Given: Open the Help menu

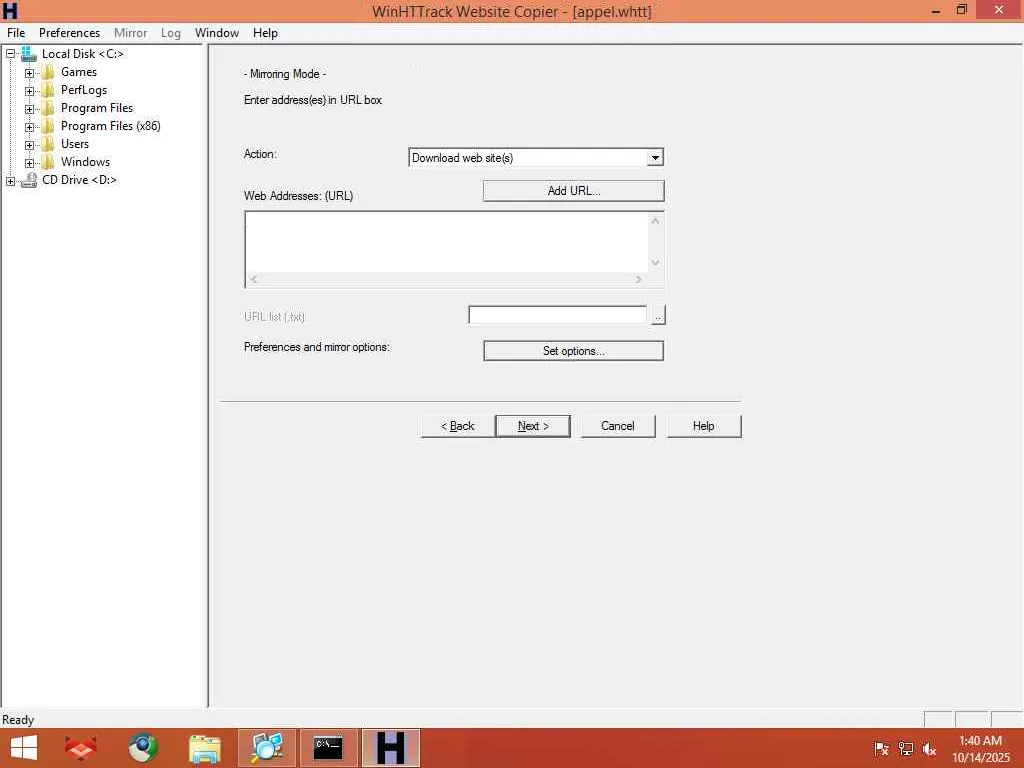Looking at the screenshot, I should point(265,33).
